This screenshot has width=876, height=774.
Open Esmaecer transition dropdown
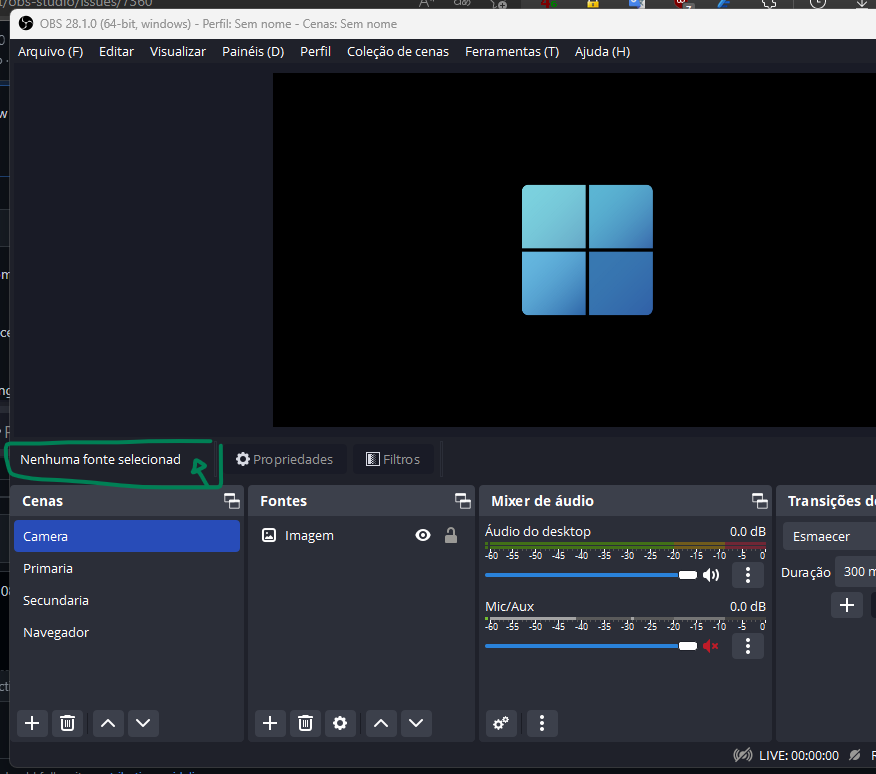830,536
